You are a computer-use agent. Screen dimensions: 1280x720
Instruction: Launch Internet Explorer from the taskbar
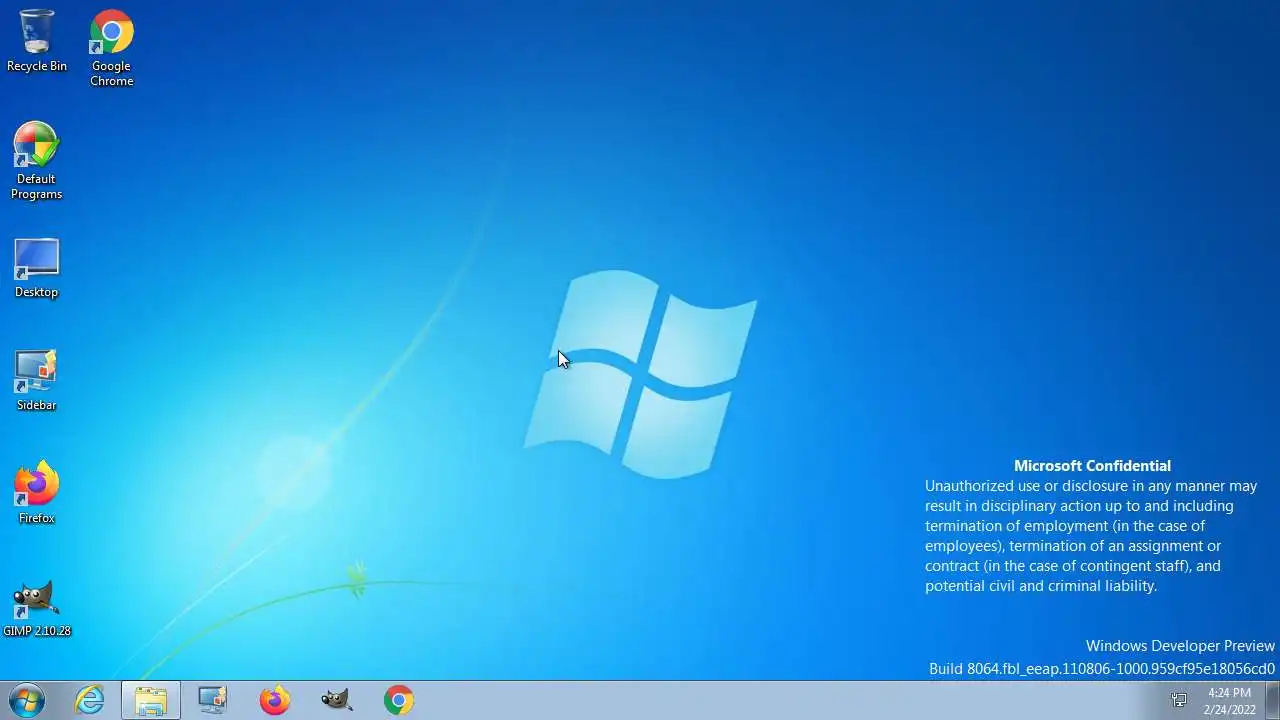(x=90, y=700)
